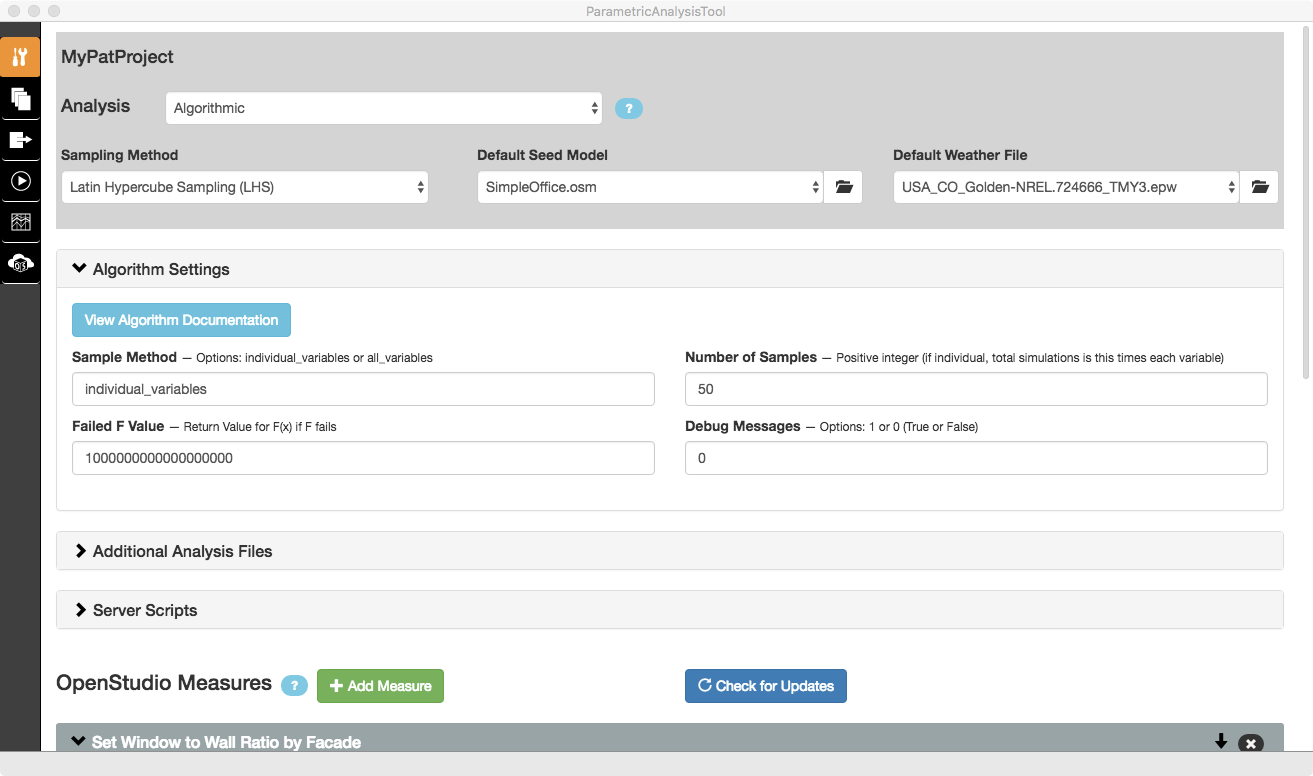Open the Analysis tab with tools icon
Image resolution: width=1313 pixels, height=776 pixels.
click(20, 57)
